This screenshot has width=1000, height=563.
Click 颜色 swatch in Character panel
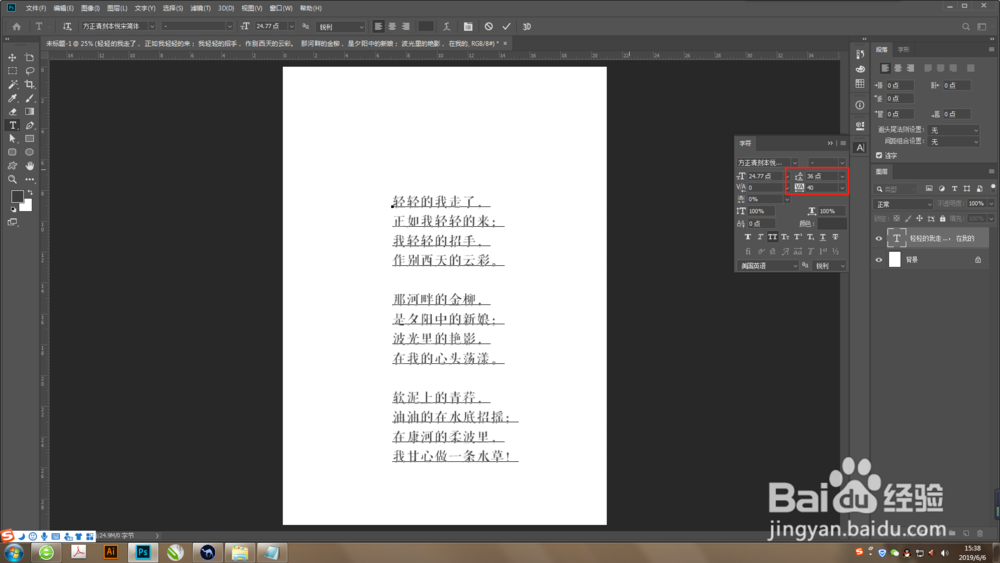832,224
